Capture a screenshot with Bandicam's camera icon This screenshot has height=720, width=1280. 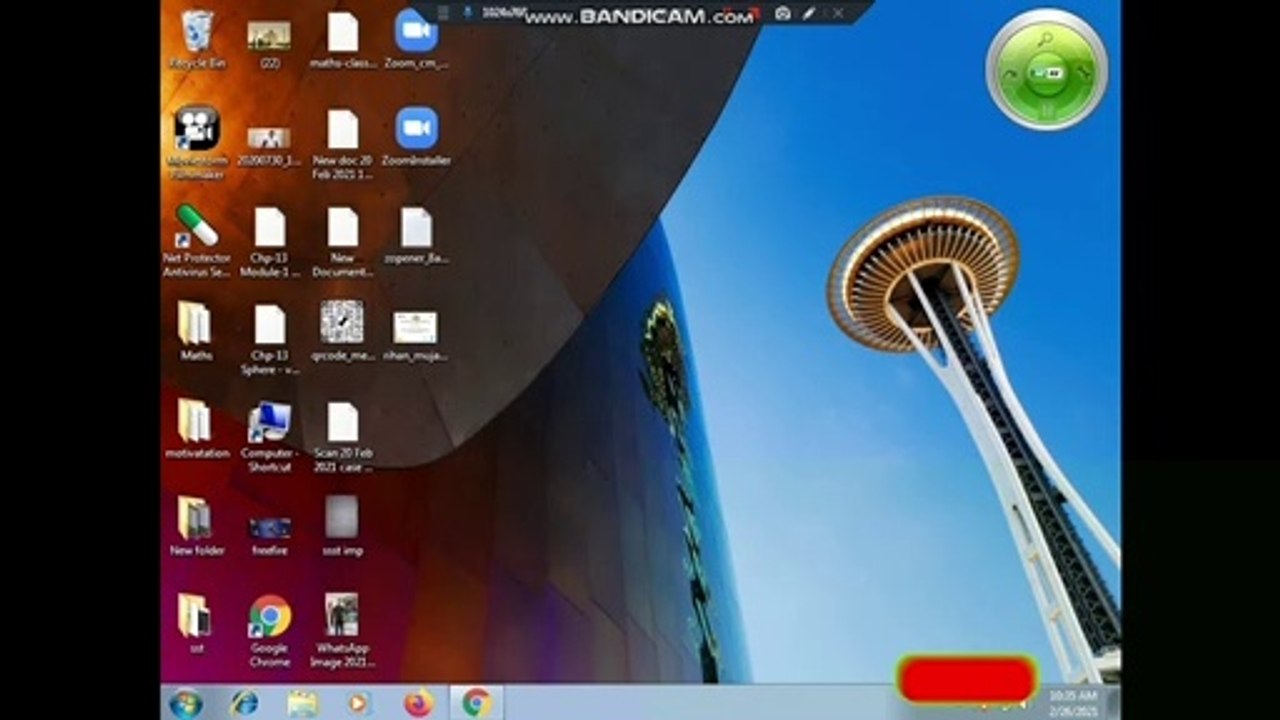[783, 14]
